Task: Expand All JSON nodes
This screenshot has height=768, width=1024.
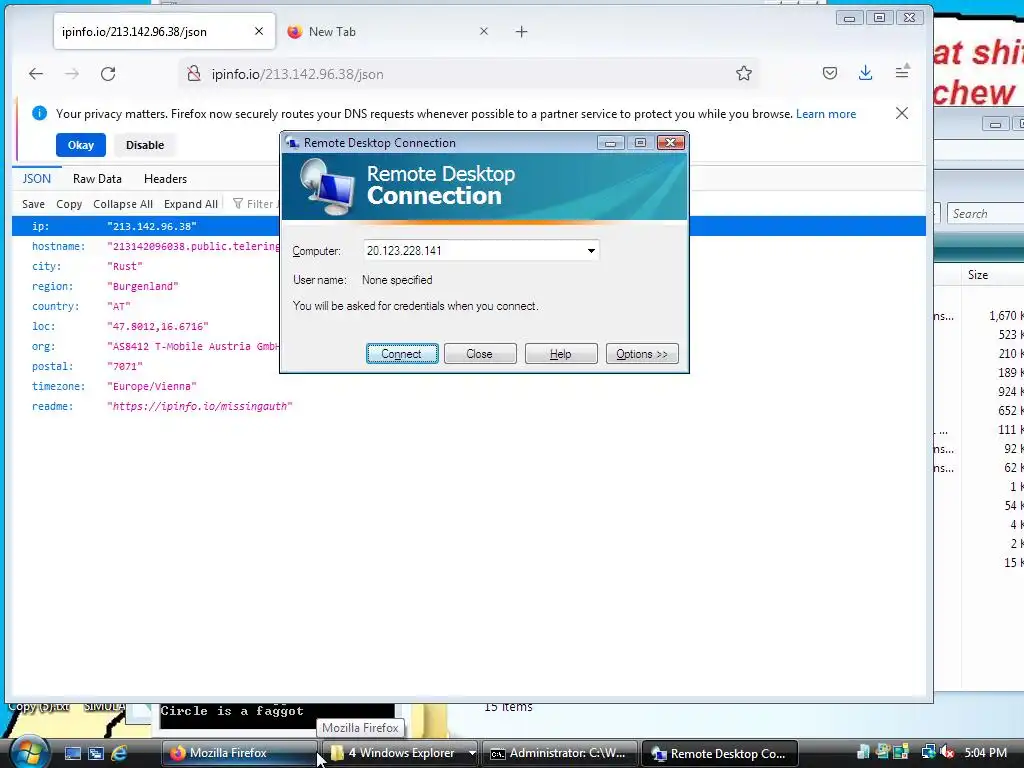Action: 191,204
